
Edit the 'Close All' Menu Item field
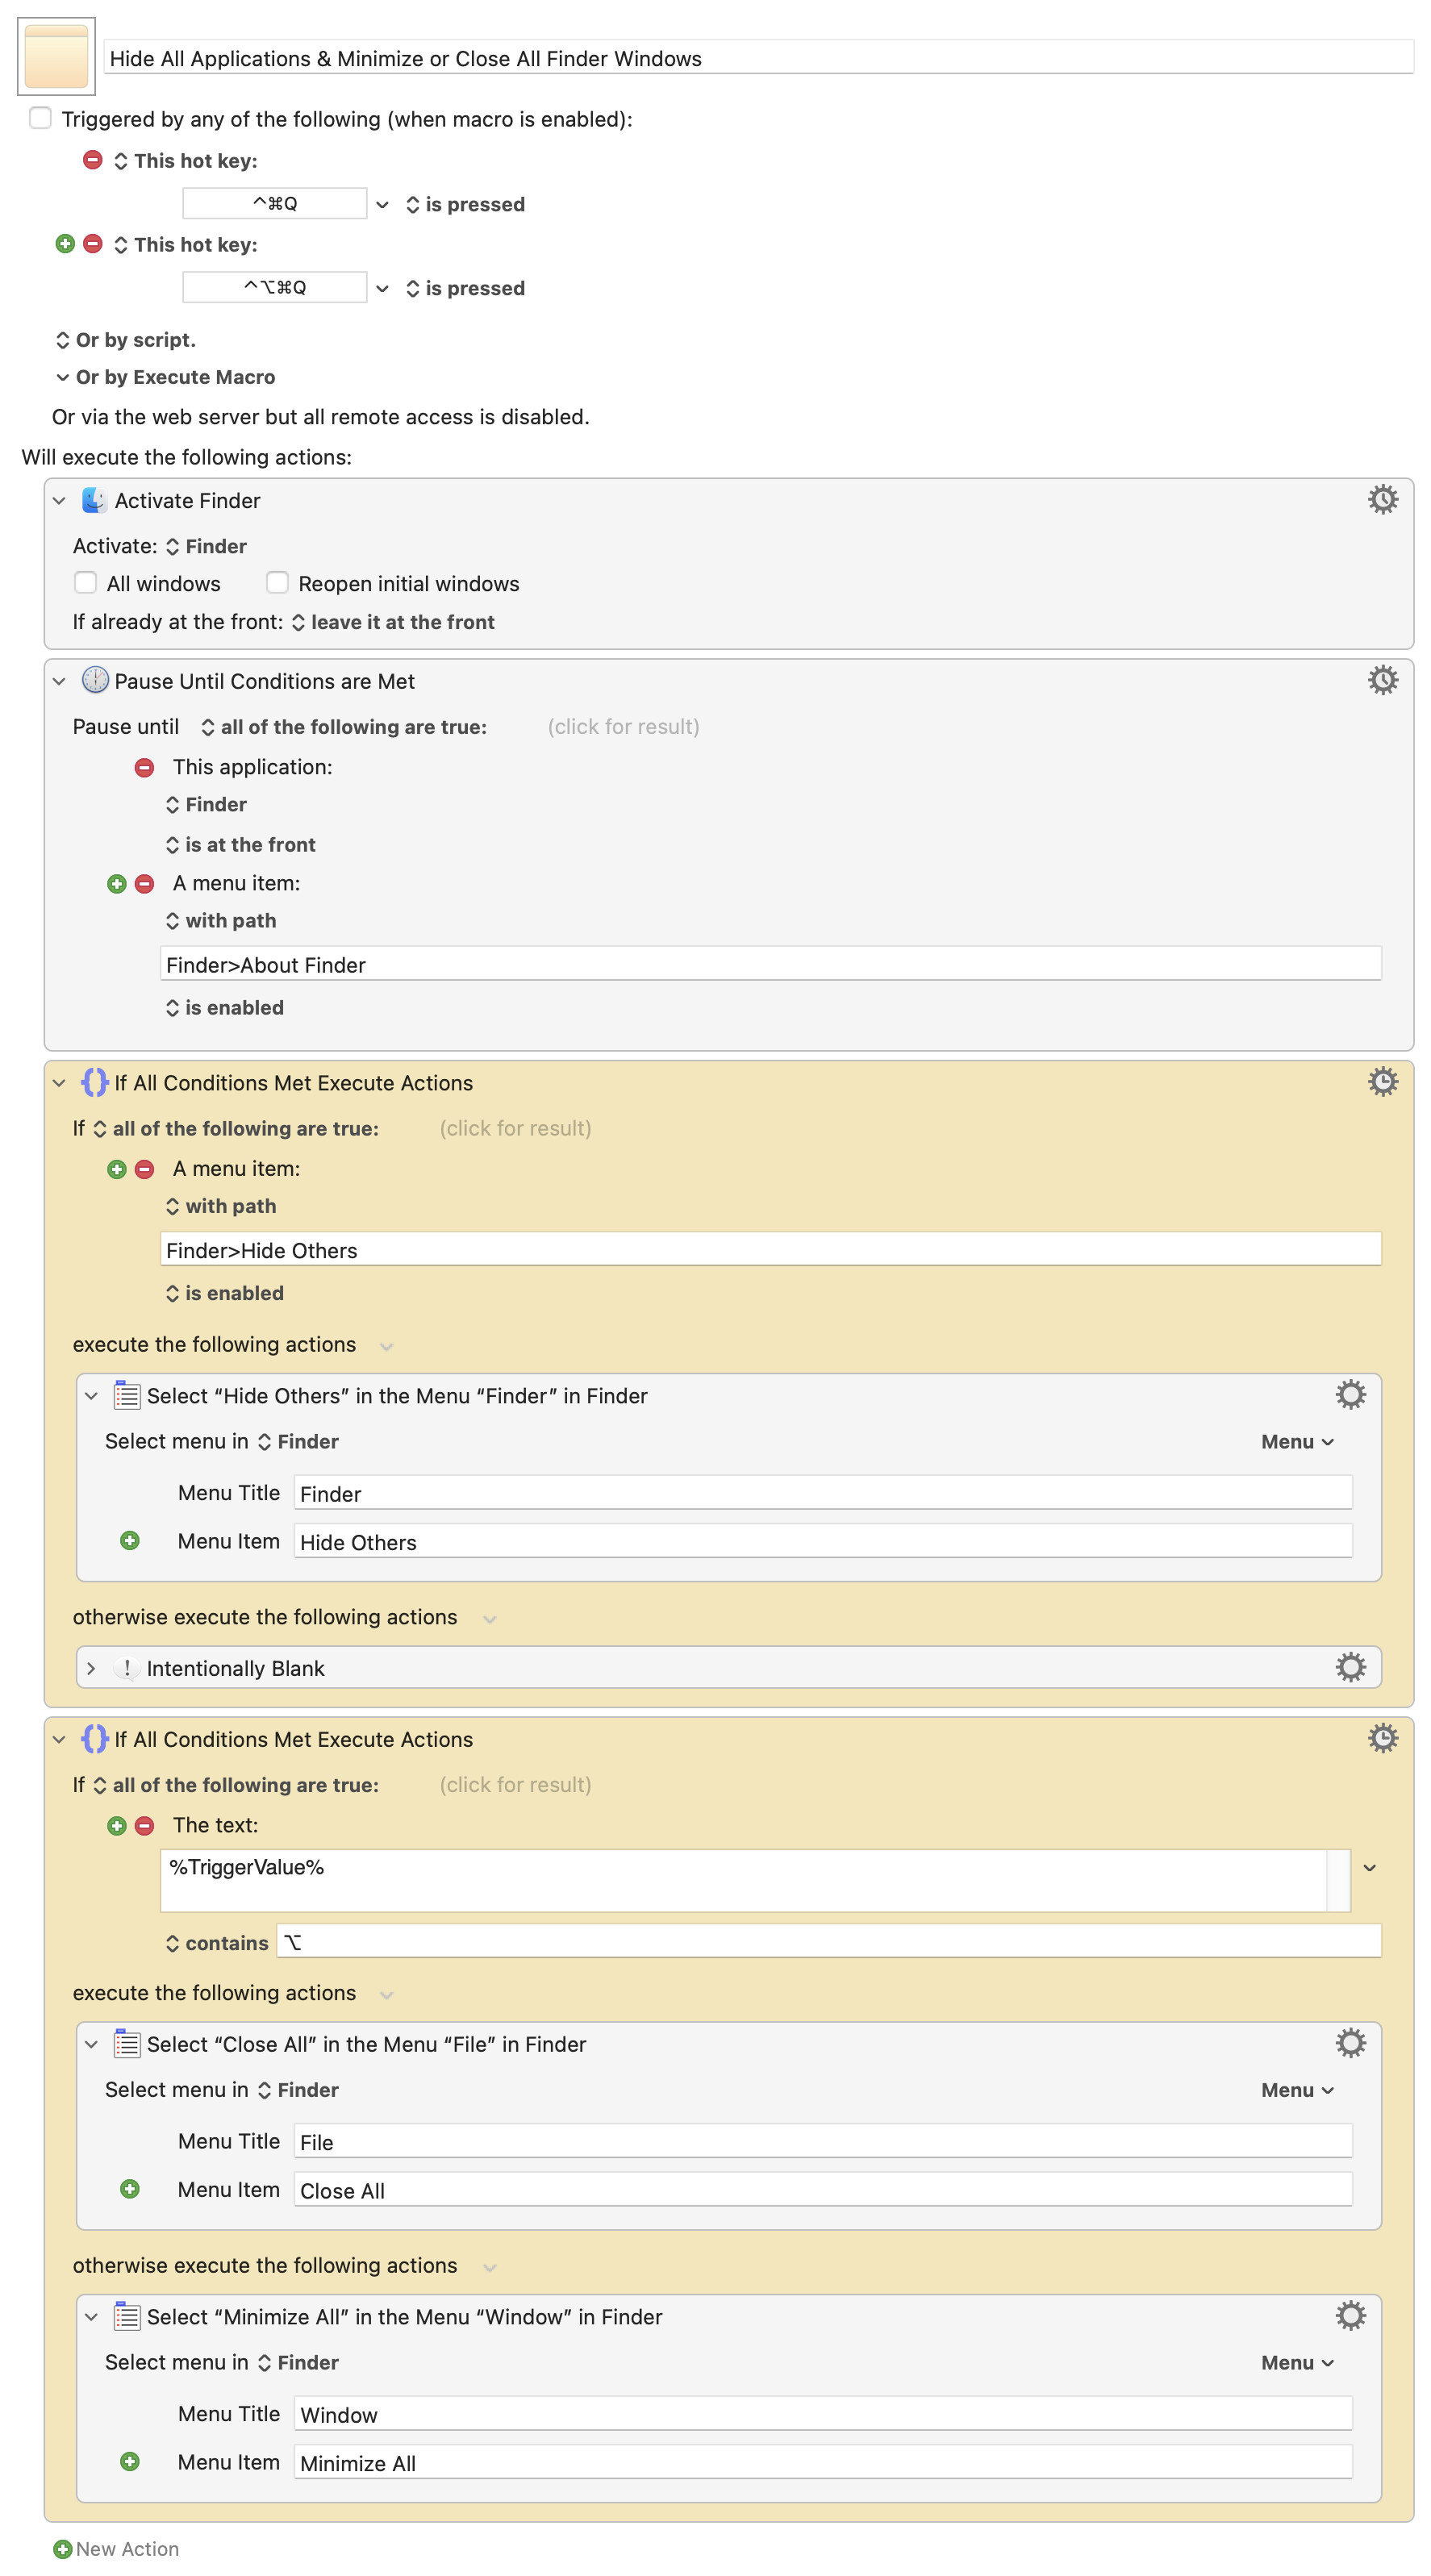[822, 2189]
